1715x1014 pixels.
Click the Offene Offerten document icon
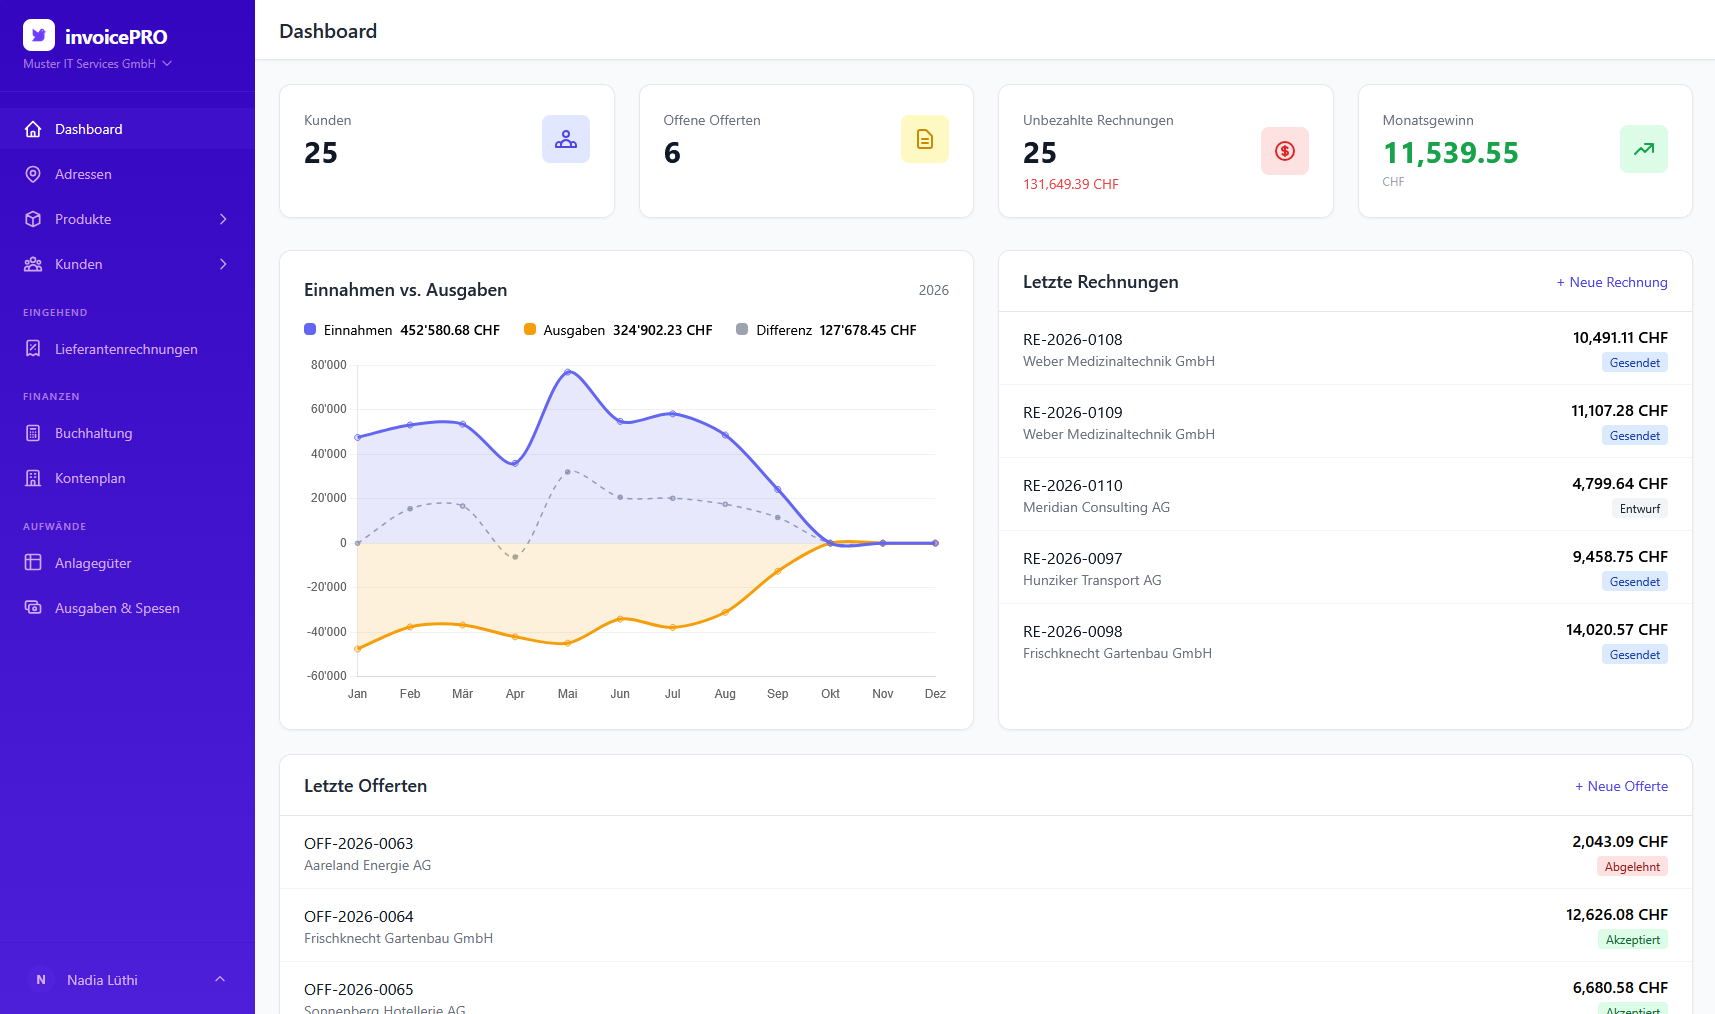[925, 139]
